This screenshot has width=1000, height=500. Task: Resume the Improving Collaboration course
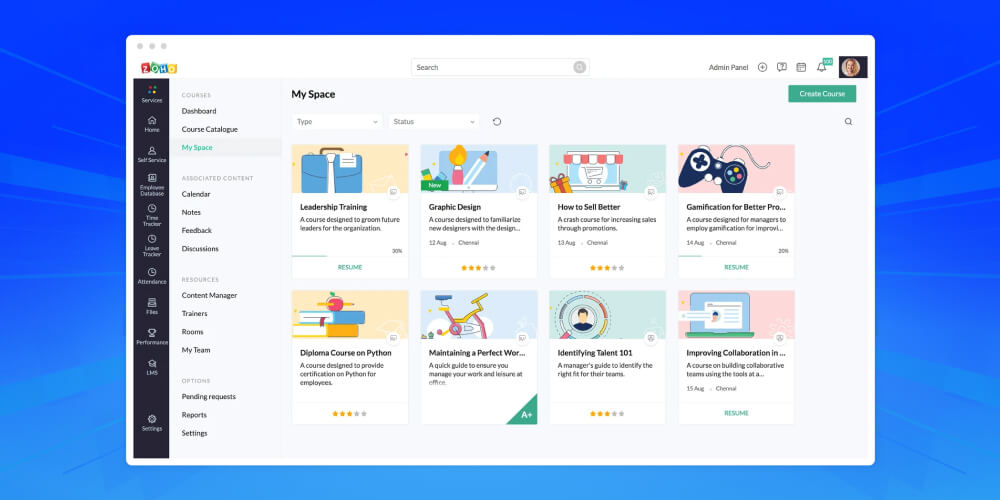[x=737, y=413]
